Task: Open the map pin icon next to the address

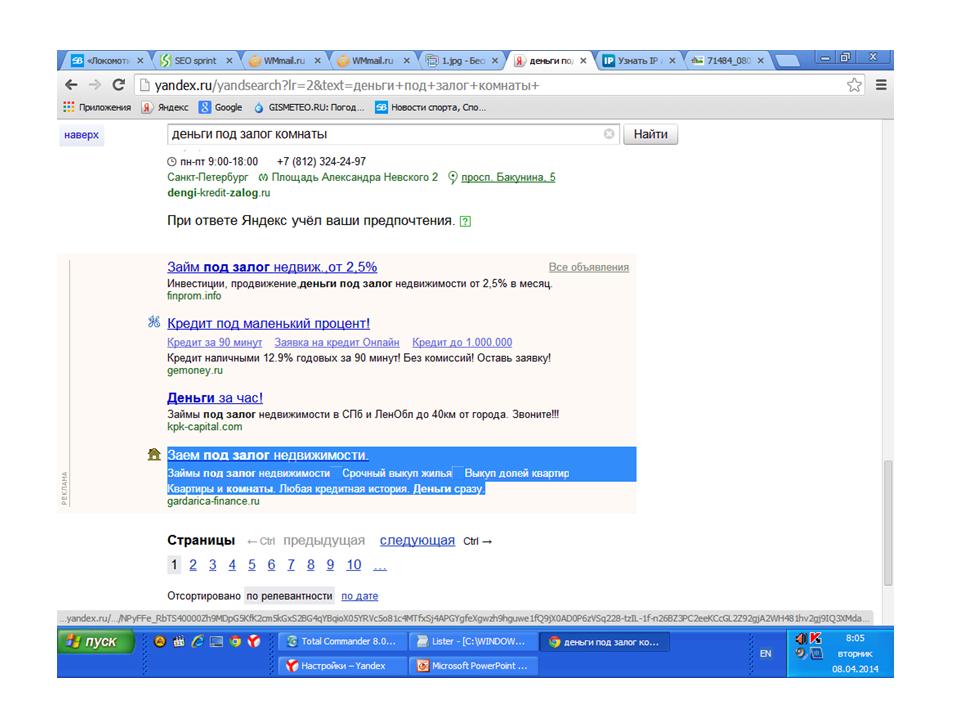Action: point(452,178)
